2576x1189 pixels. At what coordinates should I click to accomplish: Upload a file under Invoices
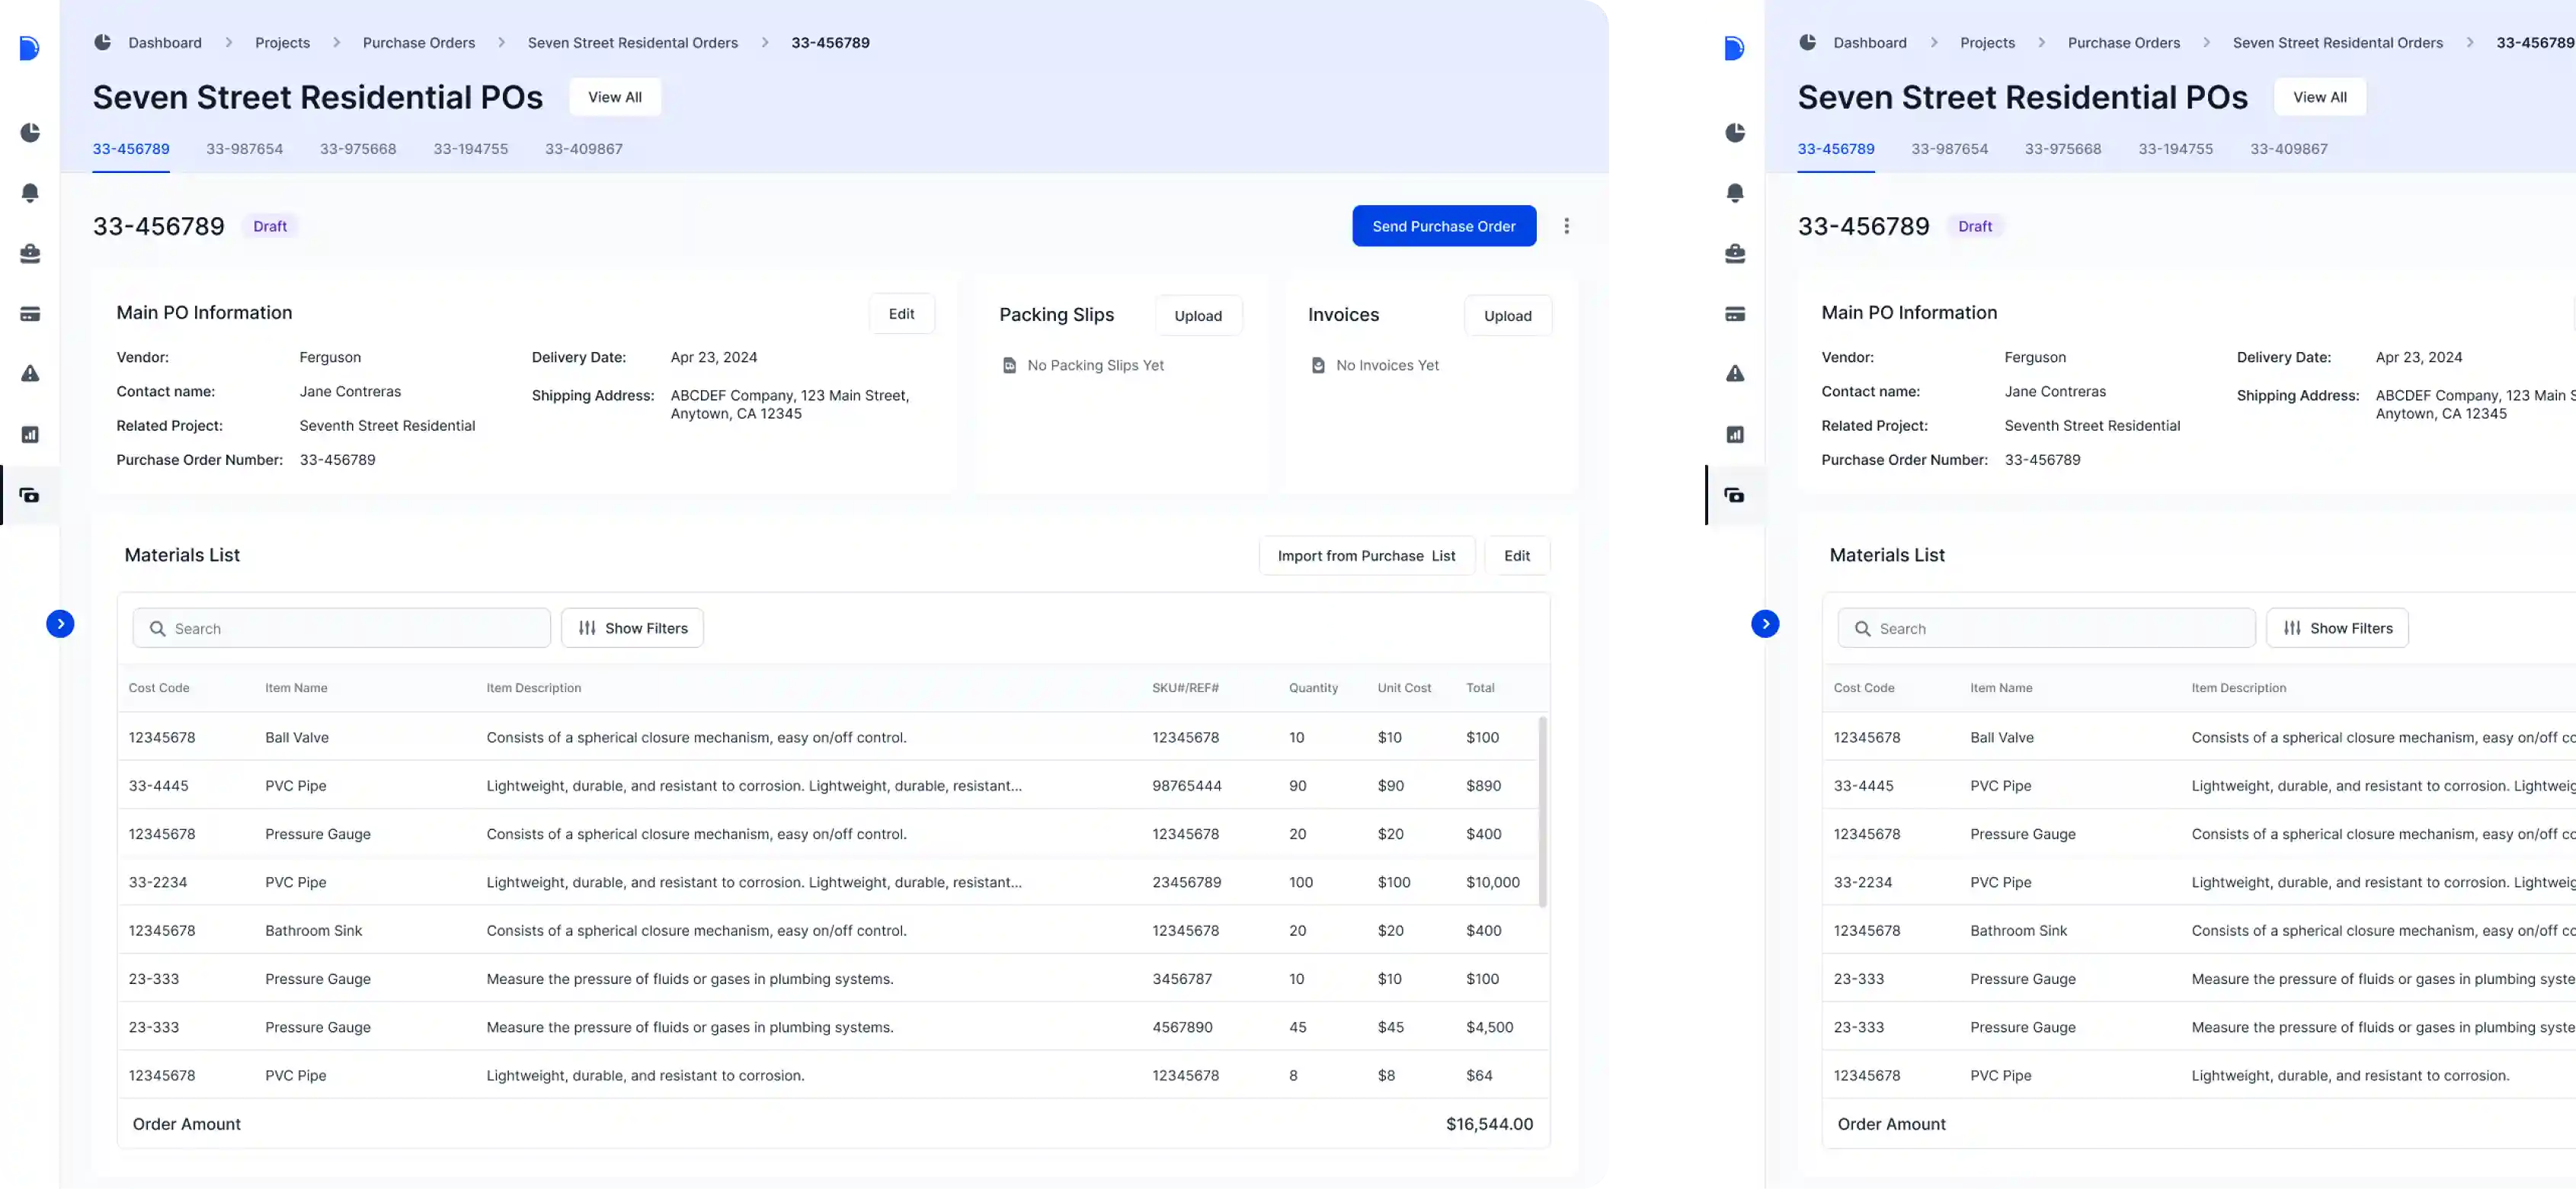pyautogui.click(x=1507, y=316)
